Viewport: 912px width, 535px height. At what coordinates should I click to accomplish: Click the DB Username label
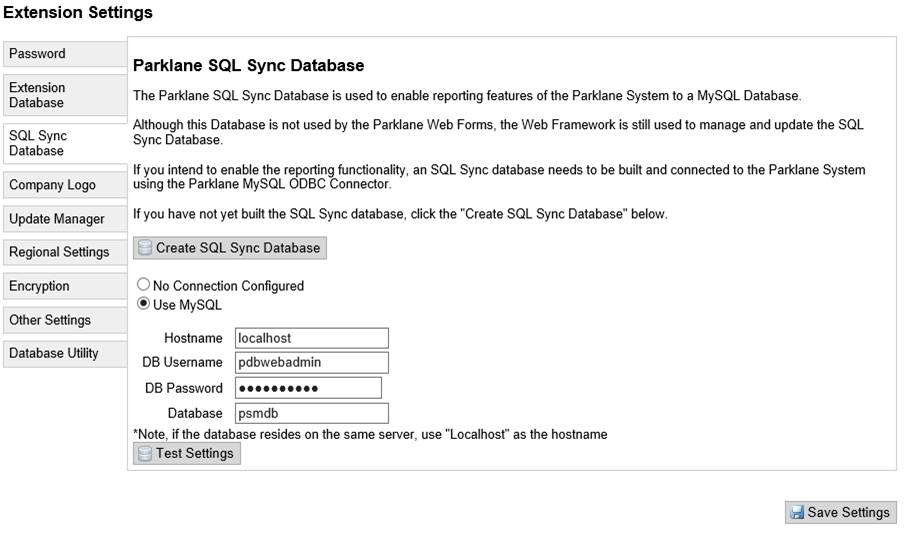(182, 362)
